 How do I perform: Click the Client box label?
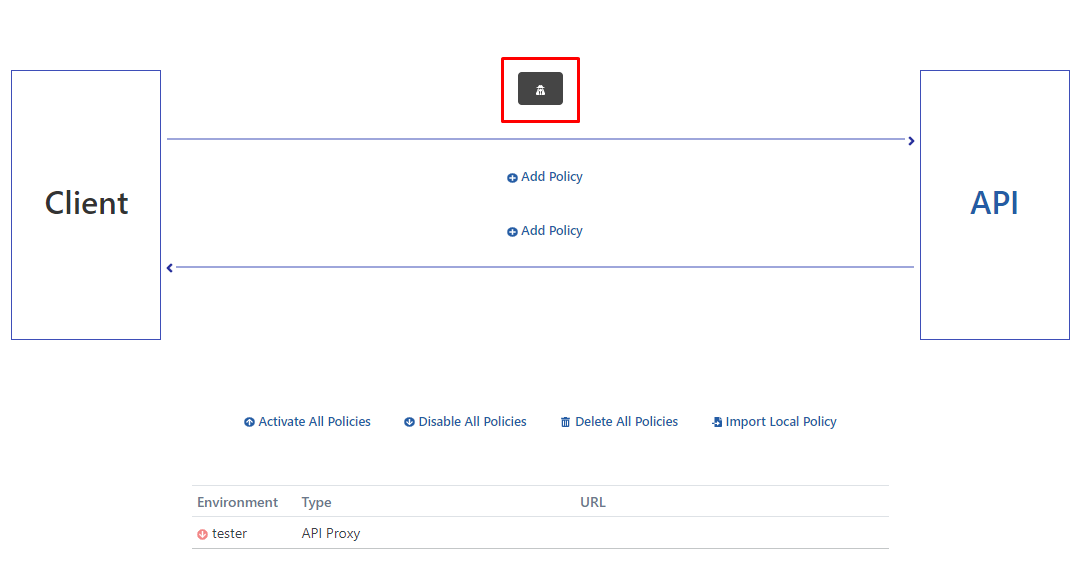point(86,203)
